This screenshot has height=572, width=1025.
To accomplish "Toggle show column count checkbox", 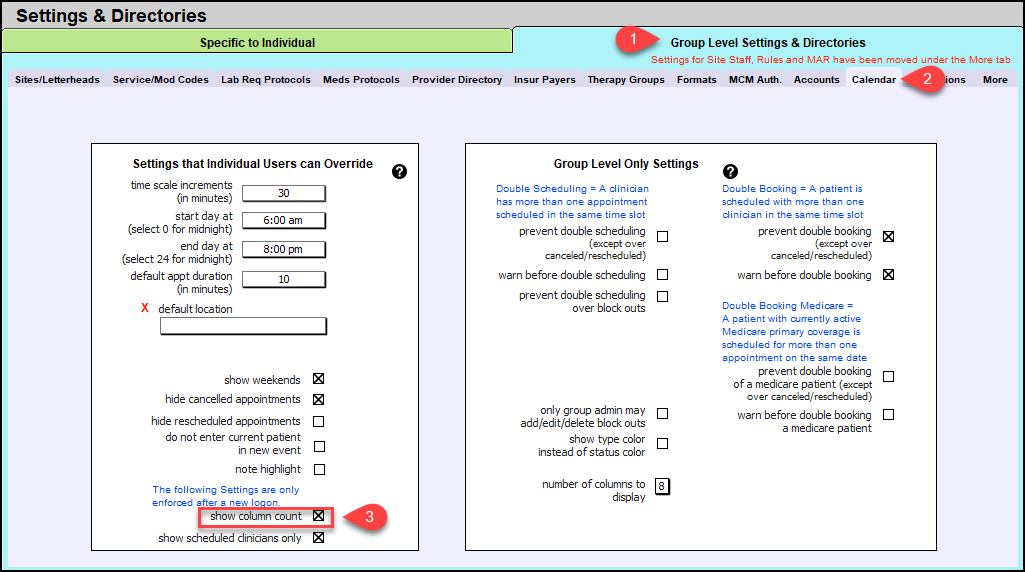I will coord(319,516).
